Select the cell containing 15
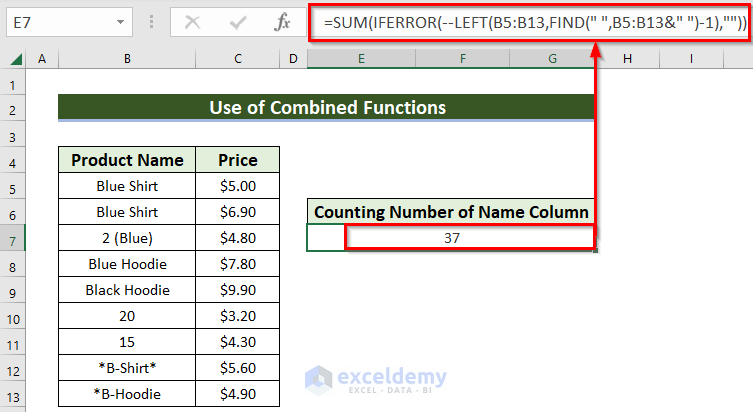The height and width of the screenshot is (412, 753). click(127, 341)
